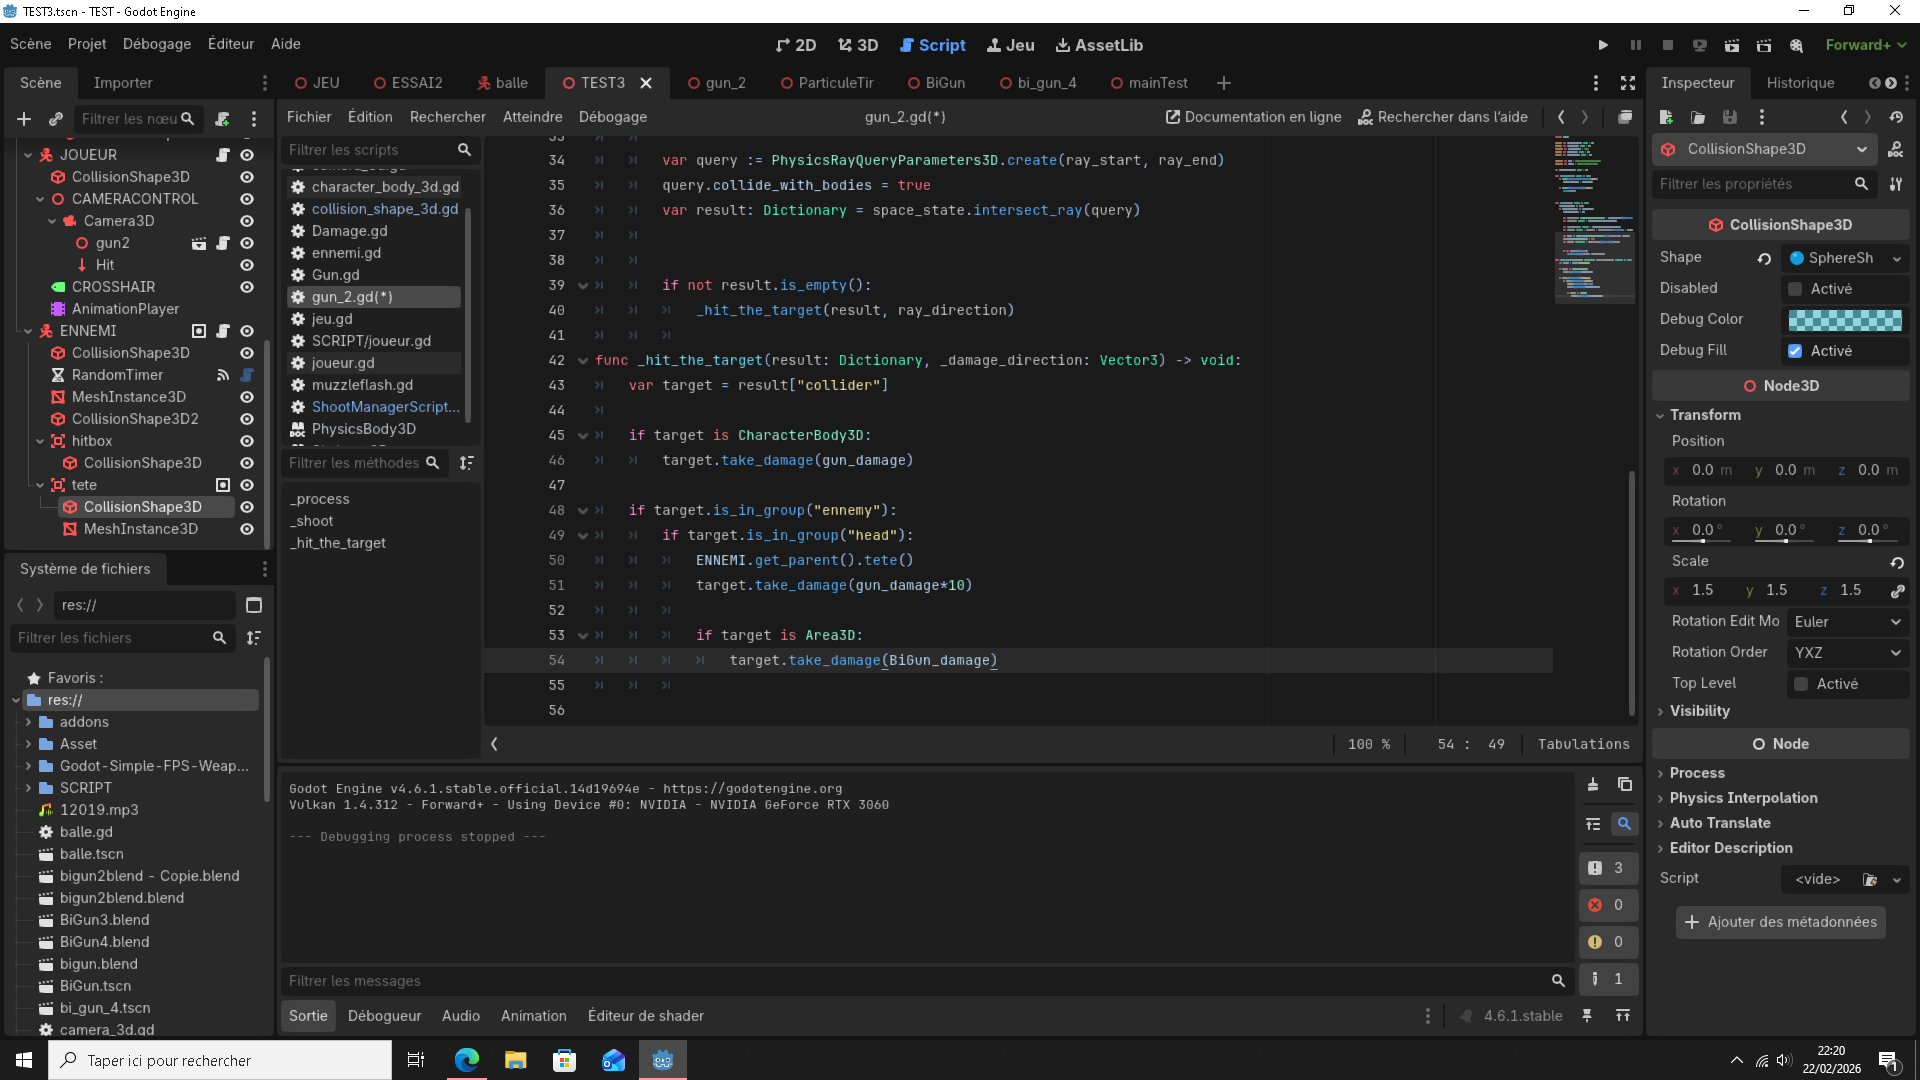Collapse the hitbox node tree
This screenshot has width=1920, height=1080.
coord(40,441)
